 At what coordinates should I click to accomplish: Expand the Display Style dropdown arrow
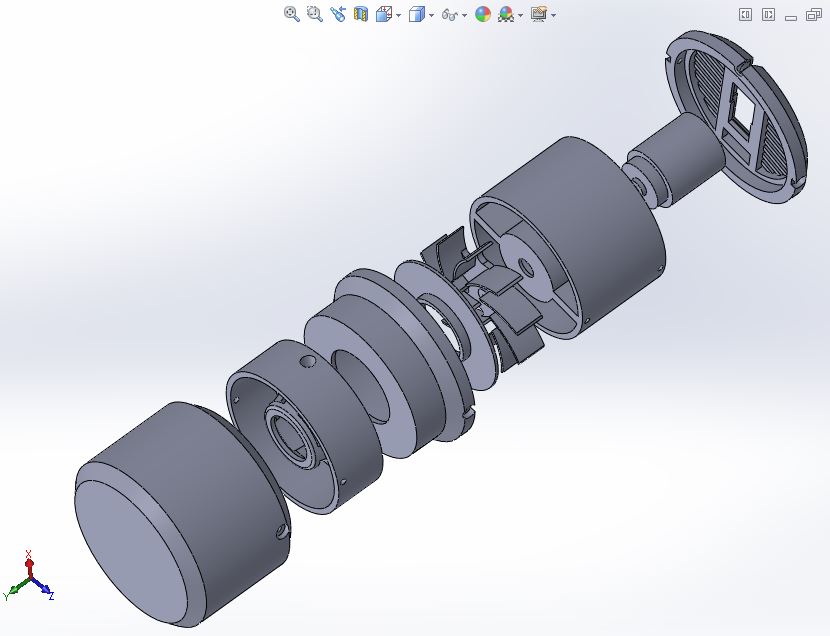click(x=431, y=15)
